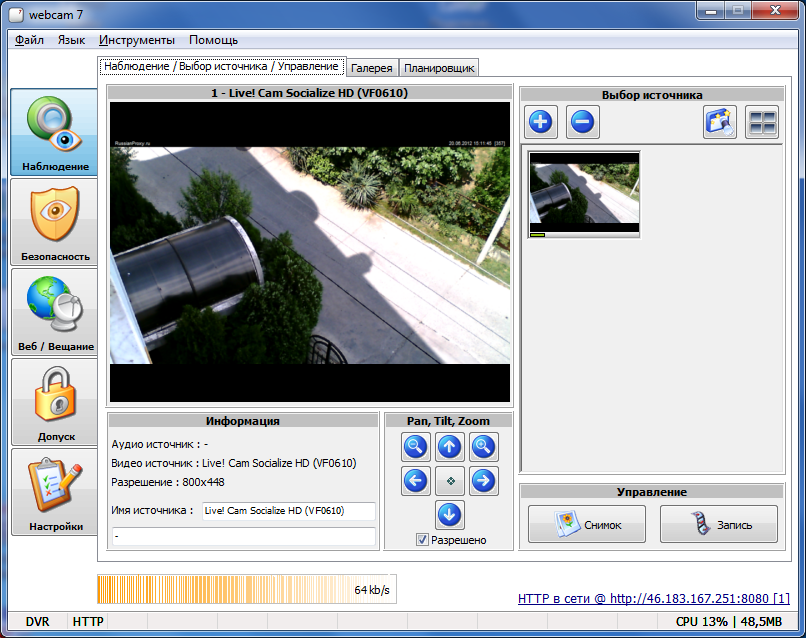806x638 pixels.
Task: Open the Файл menu
Action: tap(29, 40)
